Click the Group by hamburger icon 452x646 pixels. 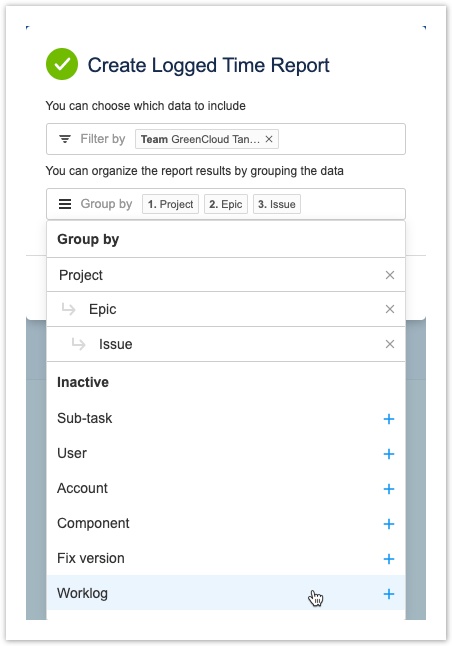click(65, 204)
